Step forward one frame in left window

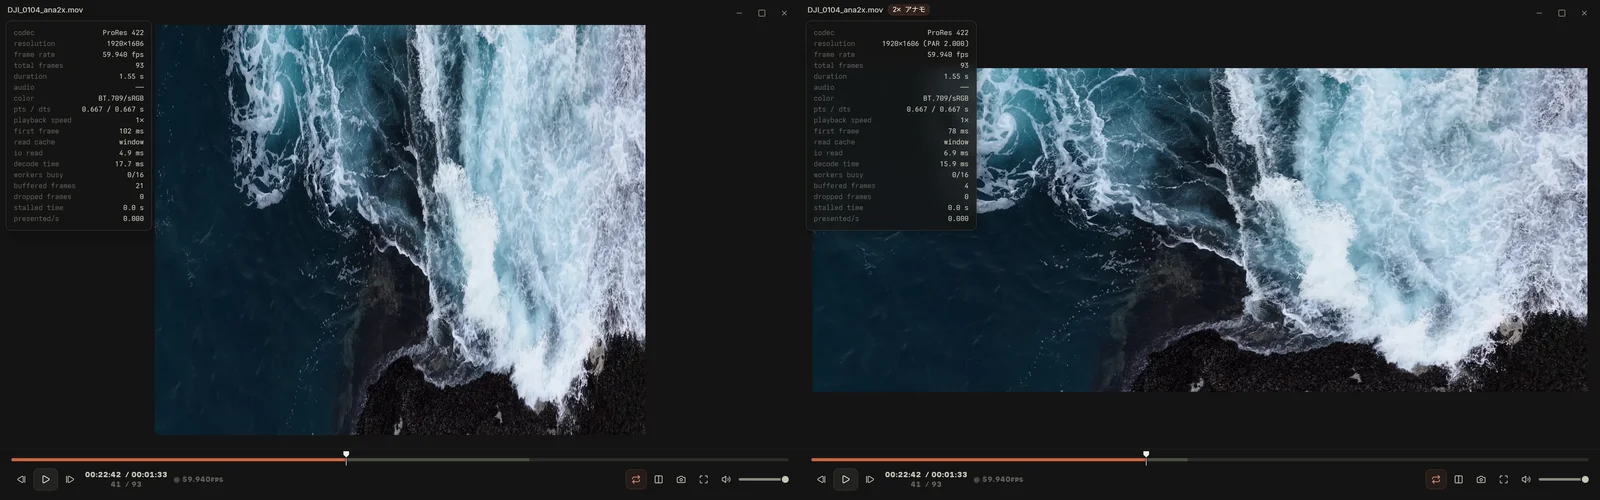click(69, 480)
